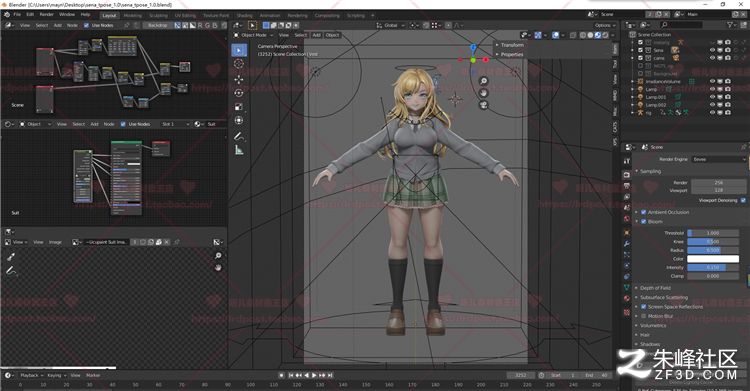
Task: Jump to the timeline start frame button
Action: click(291, 375)
